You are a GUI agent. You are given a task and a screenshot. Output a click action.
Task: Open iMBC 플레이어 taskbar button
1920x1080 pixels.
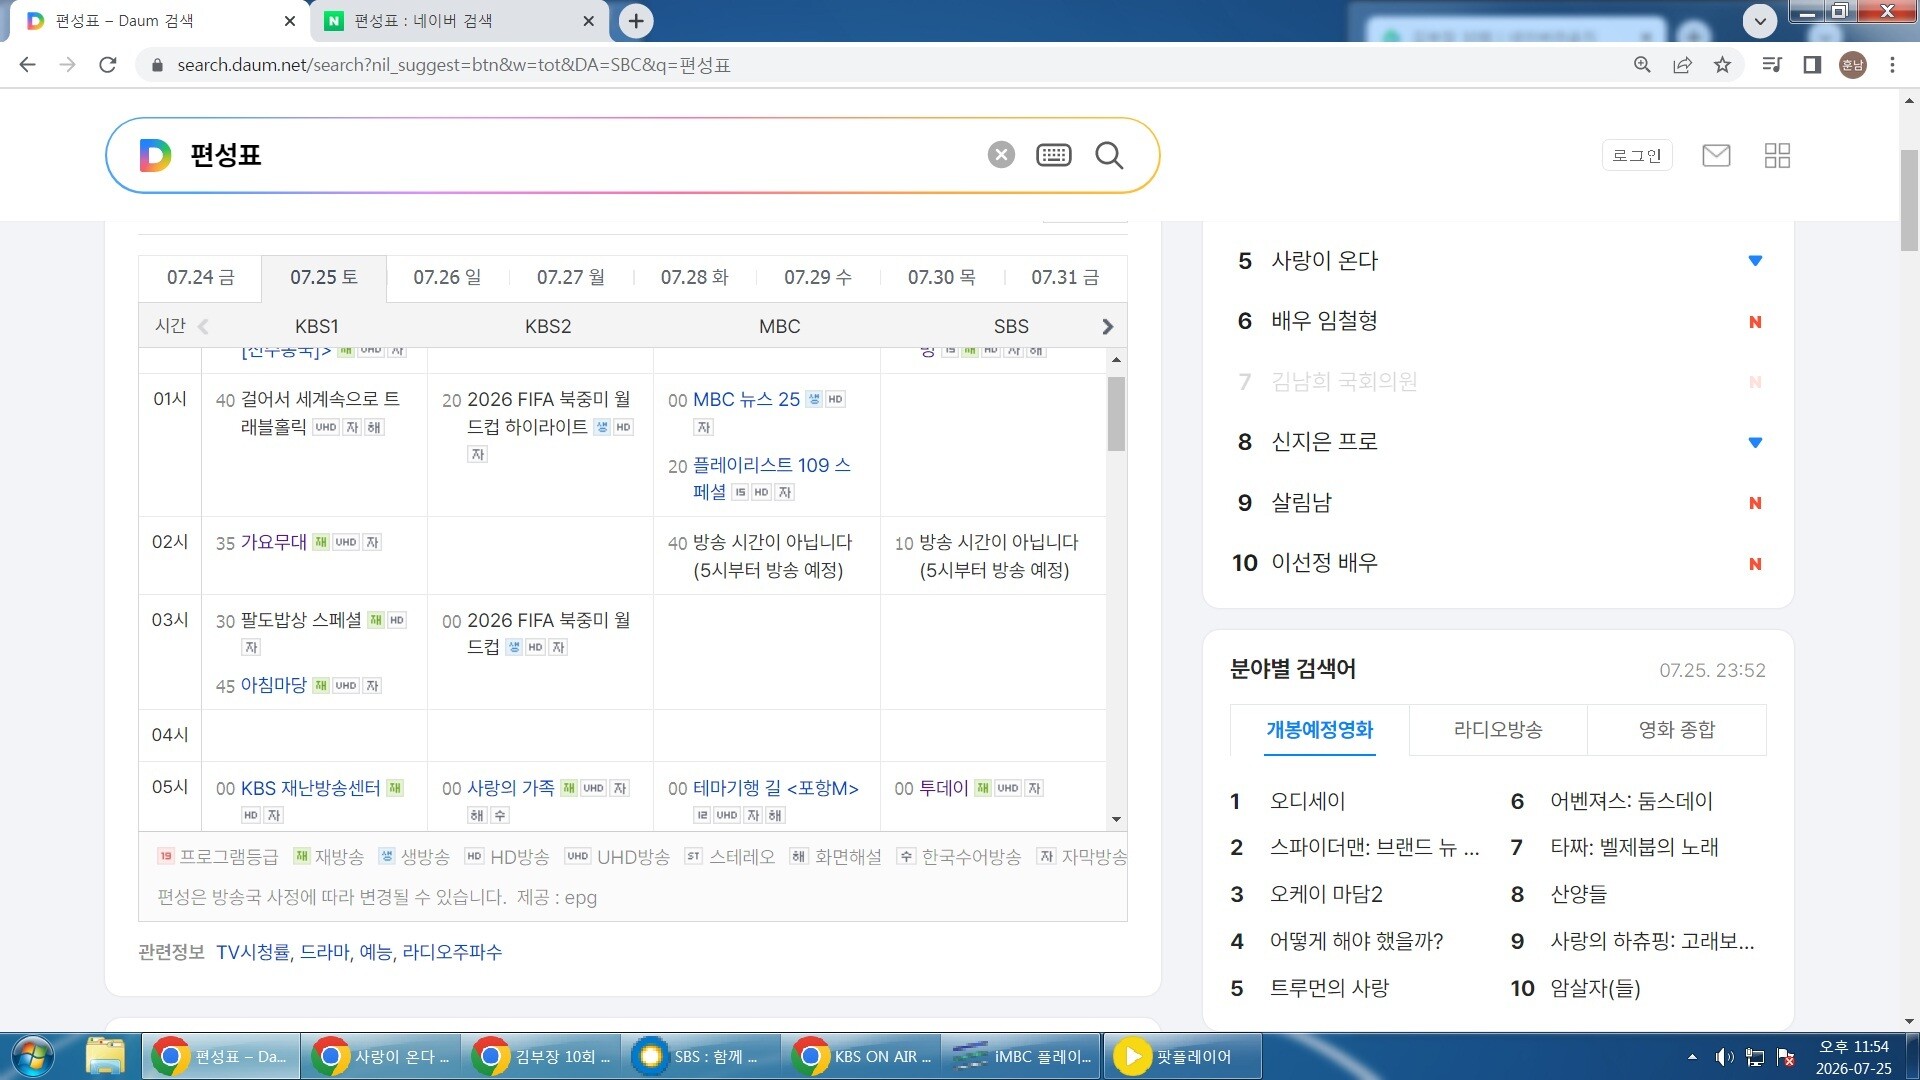[1021, 1057]
